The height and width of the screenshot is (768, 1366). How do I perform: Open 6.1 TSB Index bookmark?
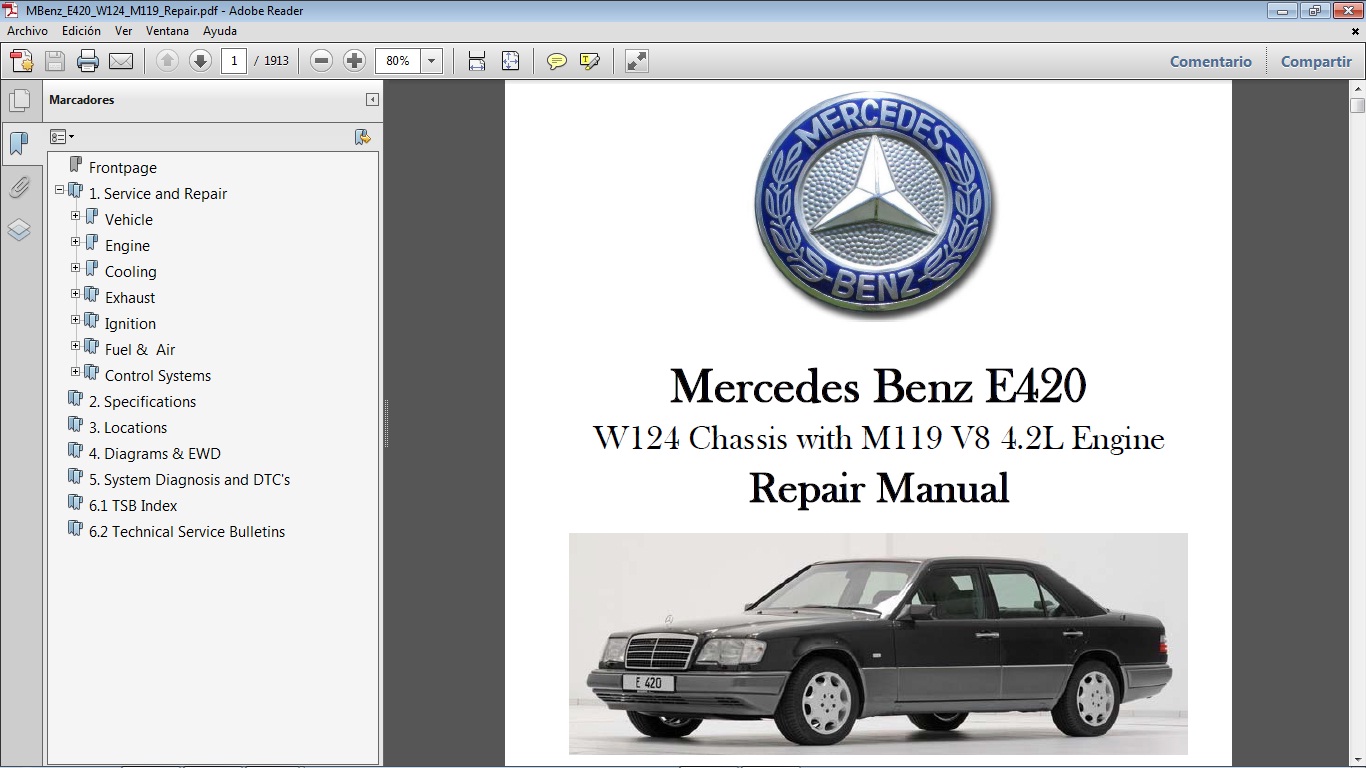(133, 506)
